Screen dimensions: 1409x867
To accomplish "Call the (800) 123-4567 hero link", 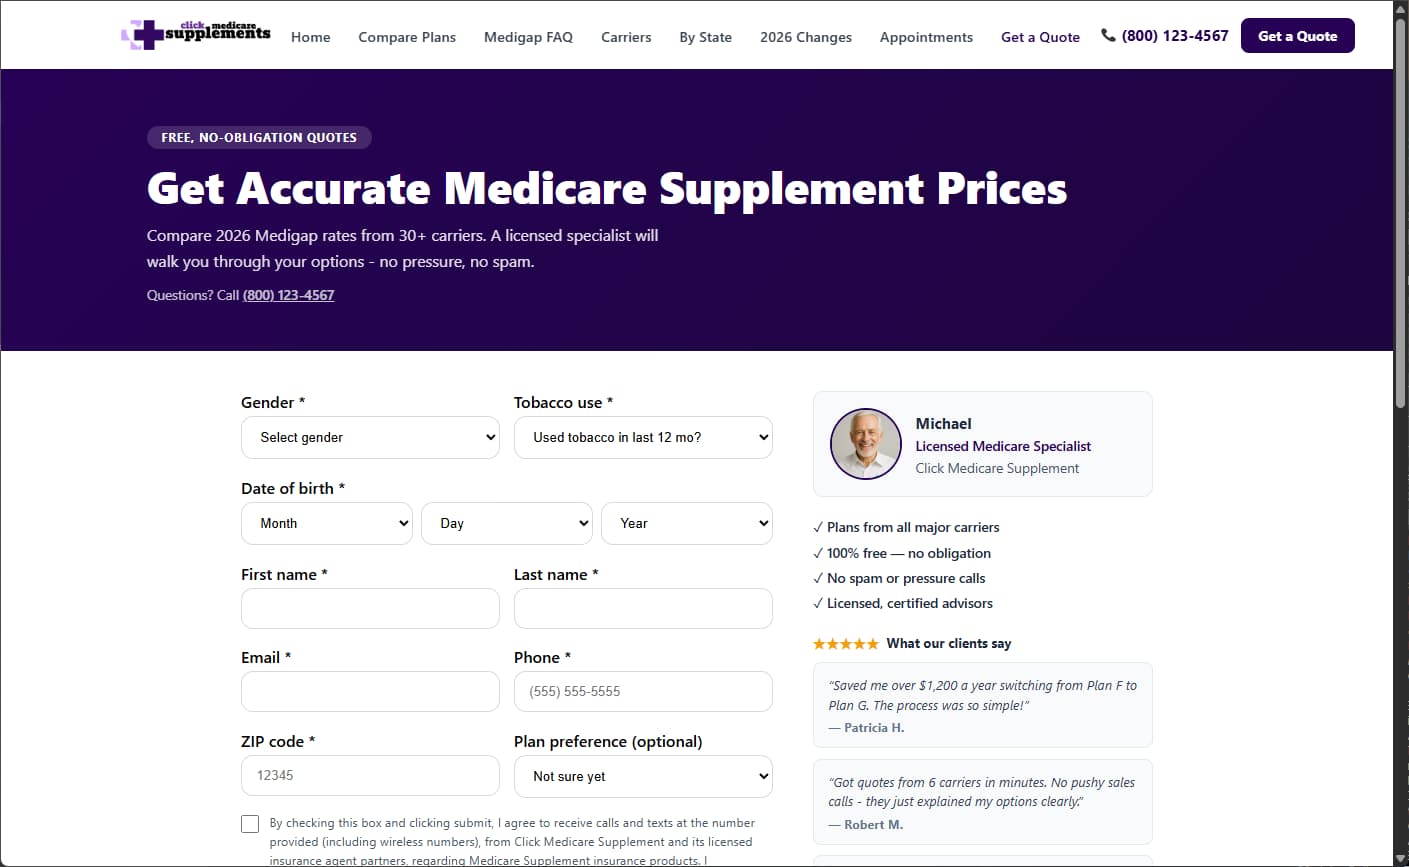I will pos(288,295).
